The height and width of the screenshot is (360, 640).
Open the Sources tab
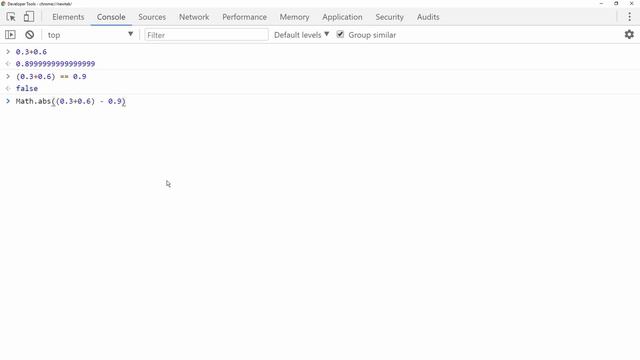152,17
